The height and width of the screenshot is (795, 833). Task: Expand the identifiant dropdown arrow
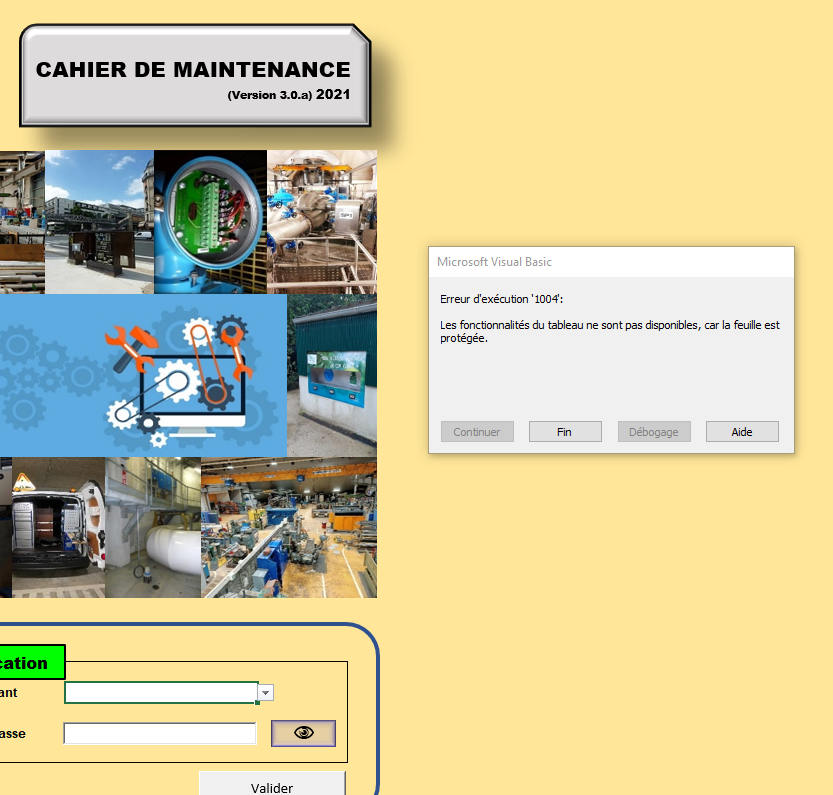266,692
